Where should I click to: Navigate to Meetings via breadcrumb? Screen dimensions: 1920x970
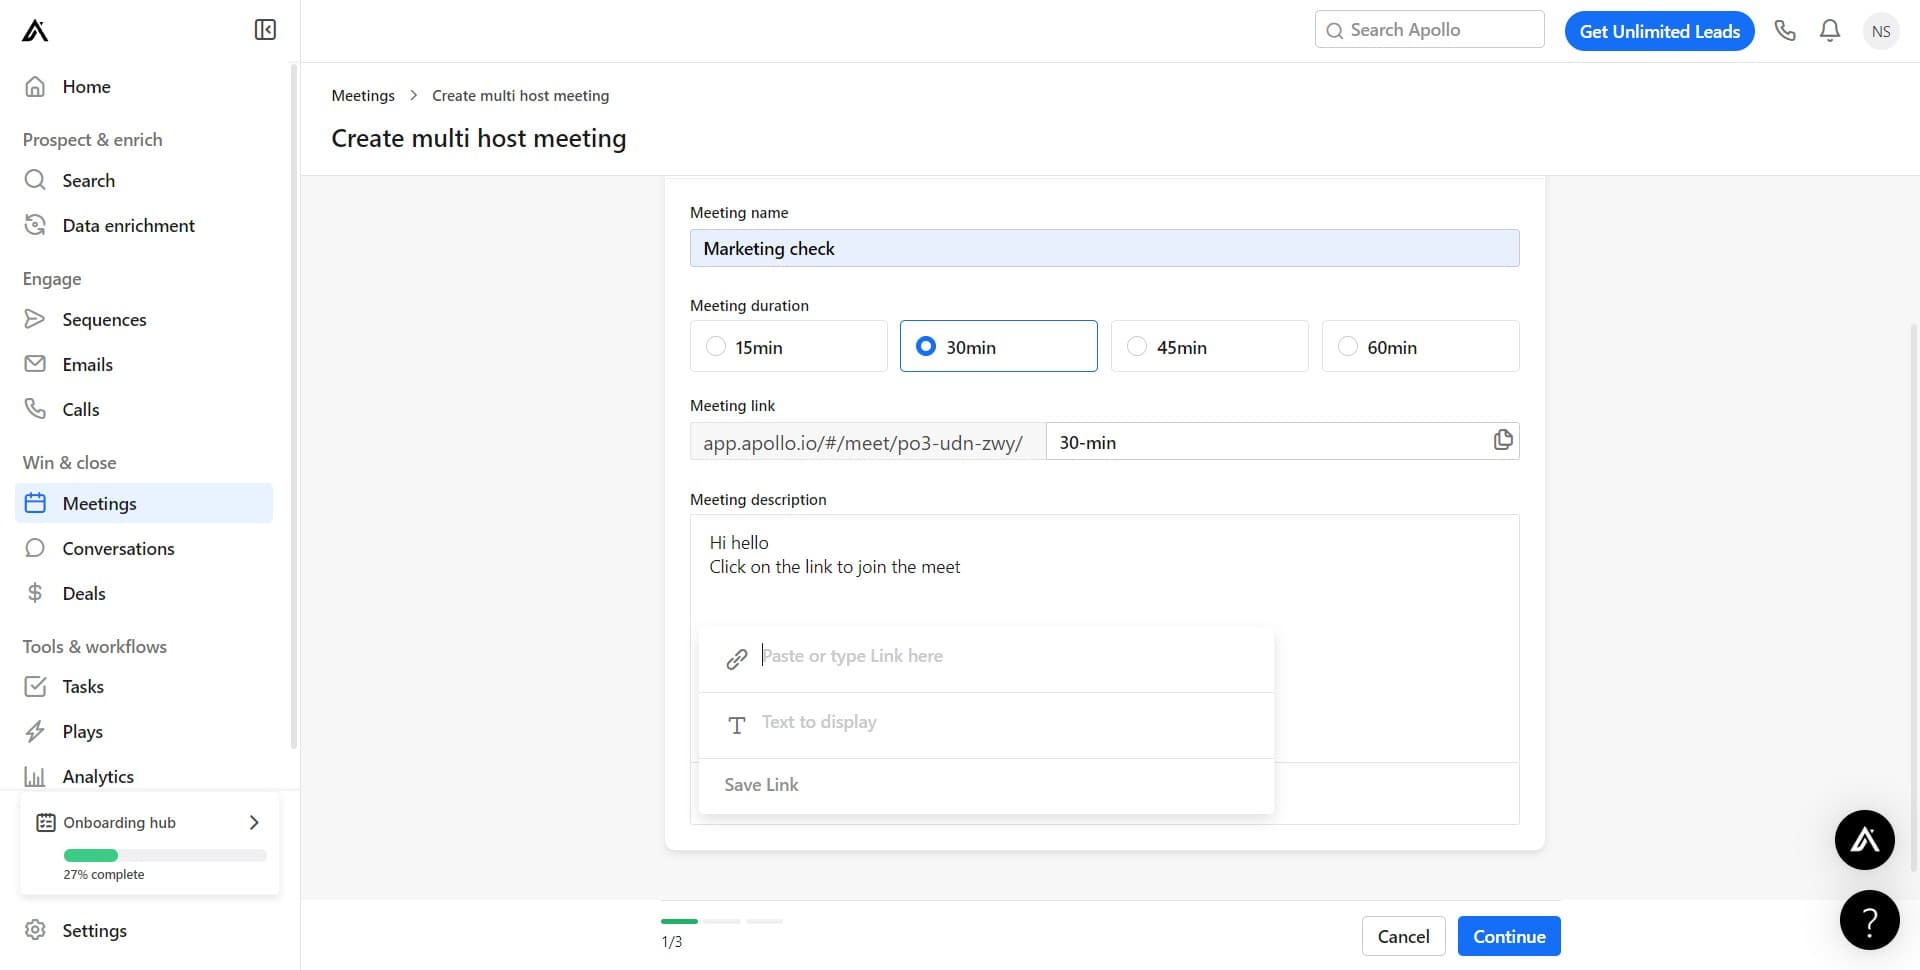coord(362,95)
